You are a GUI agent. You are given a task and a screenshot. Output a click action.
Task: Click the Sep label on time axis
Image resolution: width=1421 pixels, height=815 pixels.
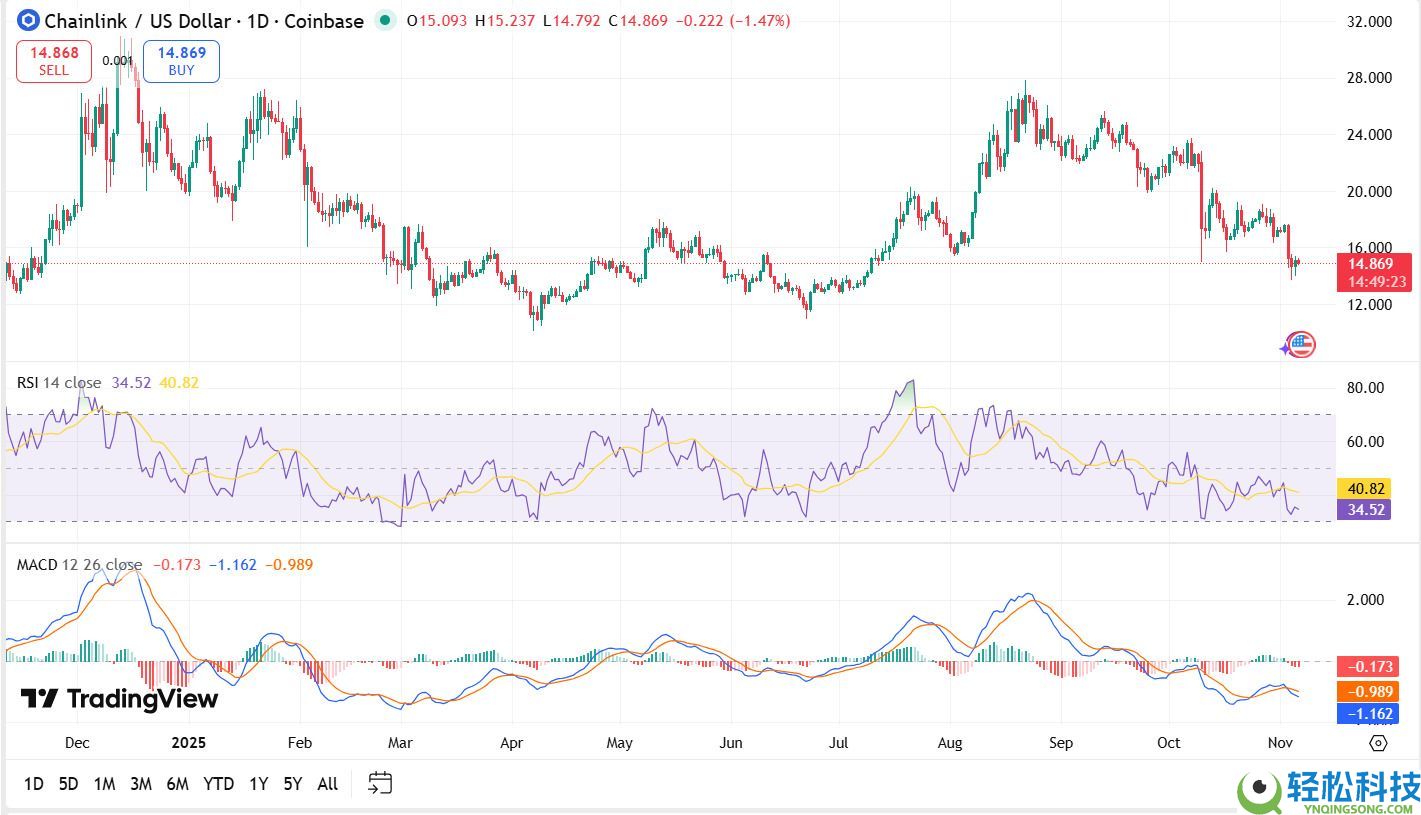(1060, 743)
